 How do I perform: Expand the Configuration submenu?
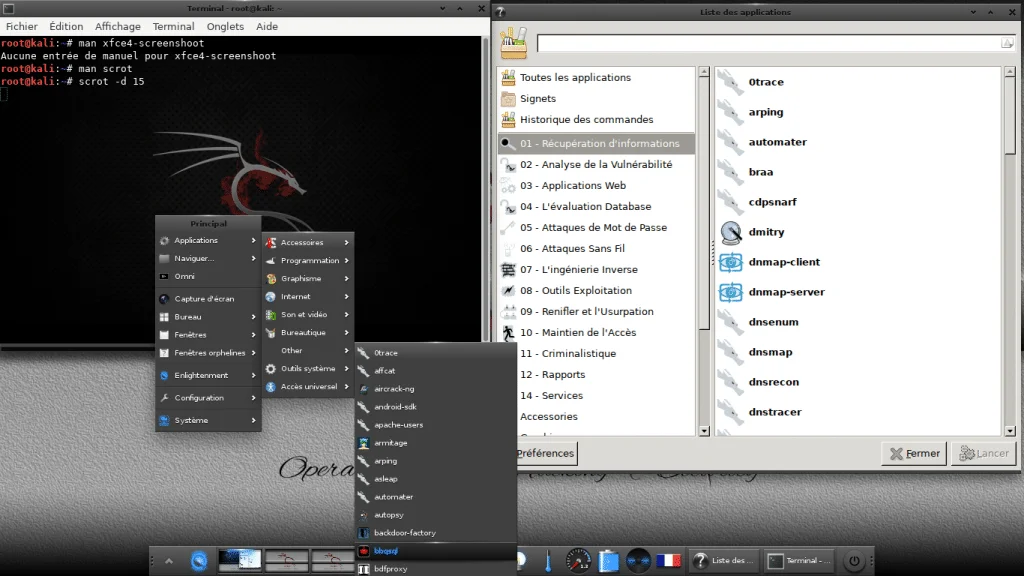point(208,398)
